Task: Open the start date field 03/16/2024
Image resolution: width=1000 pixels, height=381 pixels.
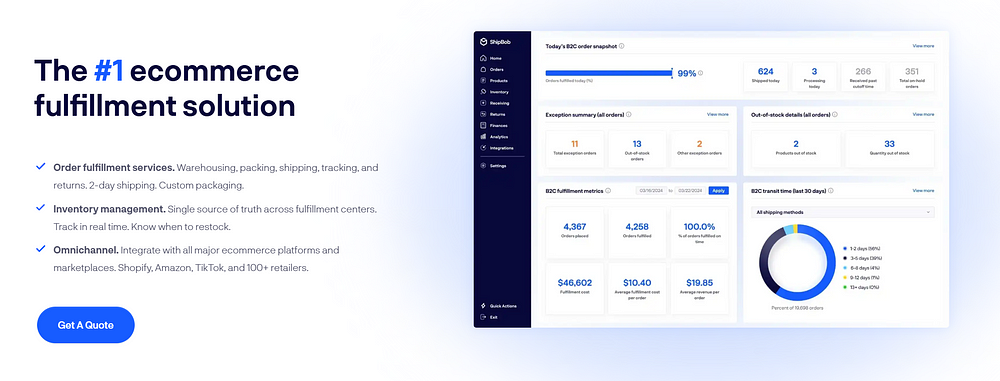Action: pos(652,191)
